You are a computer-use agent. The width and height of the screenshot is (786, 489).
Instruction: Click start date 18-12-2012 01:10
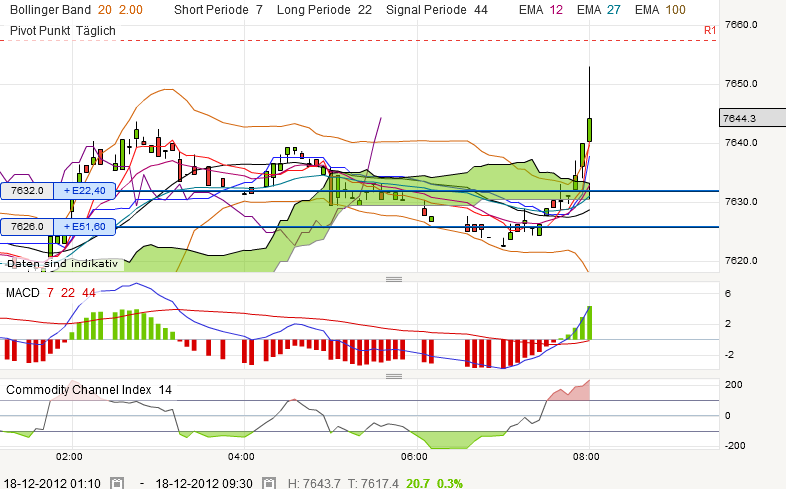click(x=52, y=483)
